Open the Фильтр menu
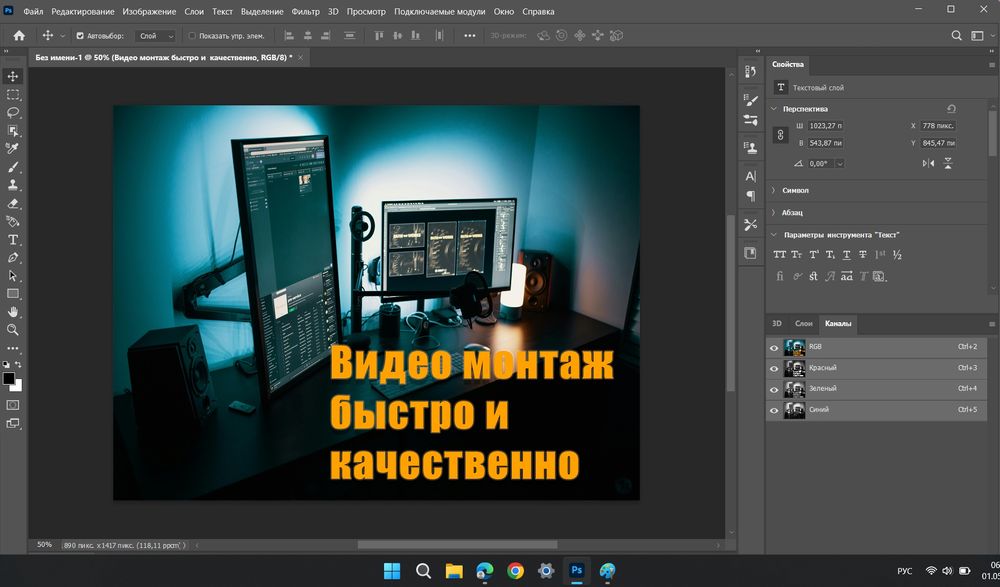 pos(305,12)
